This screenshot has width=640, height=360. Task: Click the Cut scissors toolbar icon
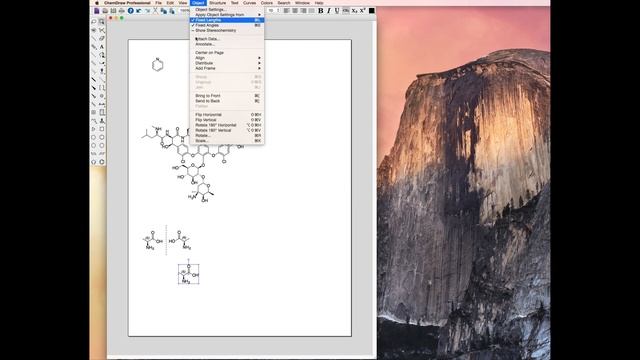coord(155,11)
